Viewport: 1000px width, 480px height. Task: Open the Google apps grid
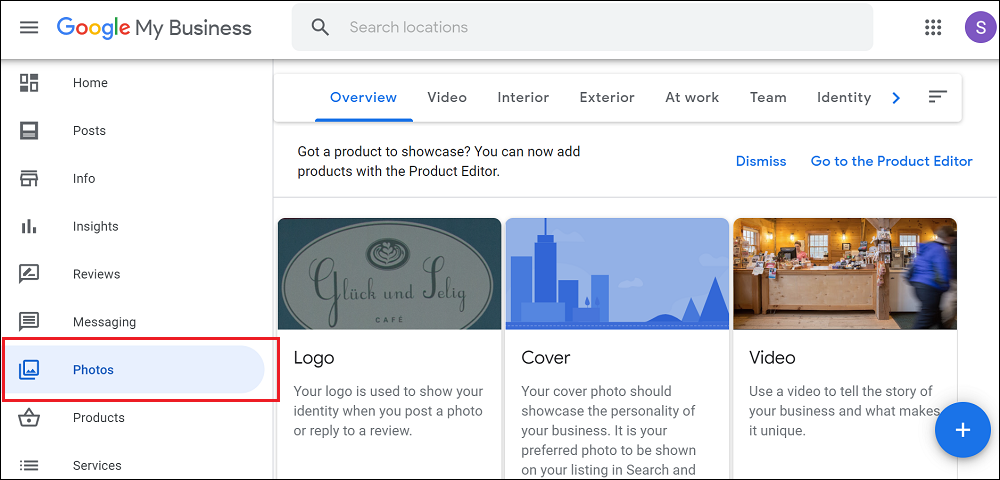[933, 27]
